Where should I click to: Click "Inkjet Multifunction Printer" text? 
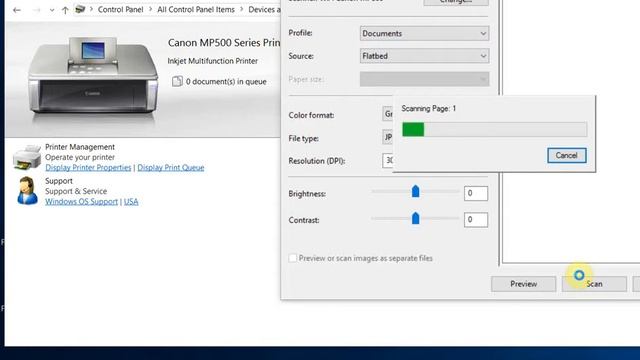[213, 61]
